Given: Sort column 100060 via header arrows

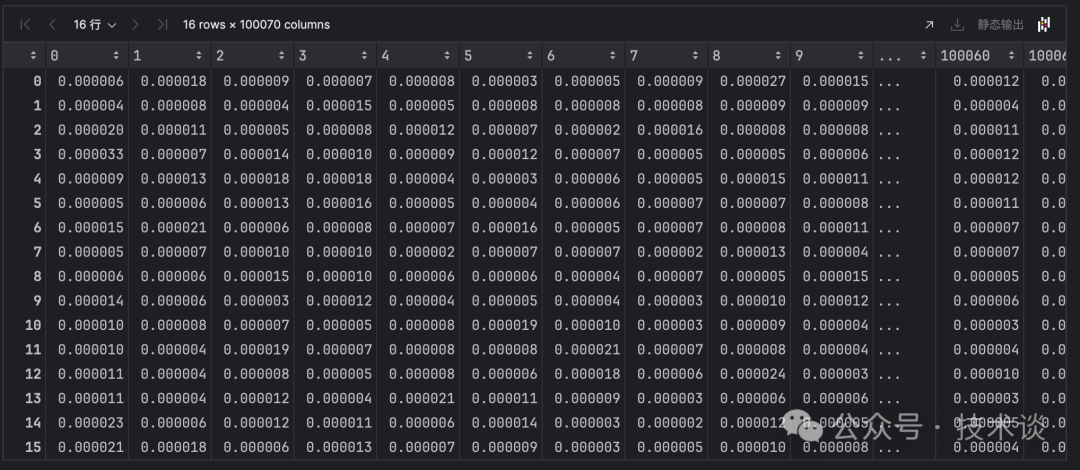Looking at the screenshot, I should coord(1012,56).
